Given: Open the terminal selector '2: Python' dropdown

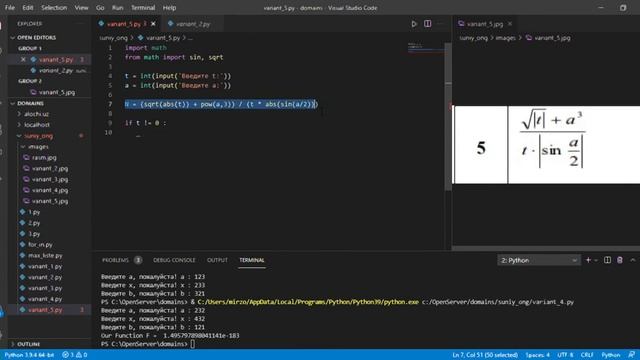Looking at the screenshot, I should tap(539, 260).
